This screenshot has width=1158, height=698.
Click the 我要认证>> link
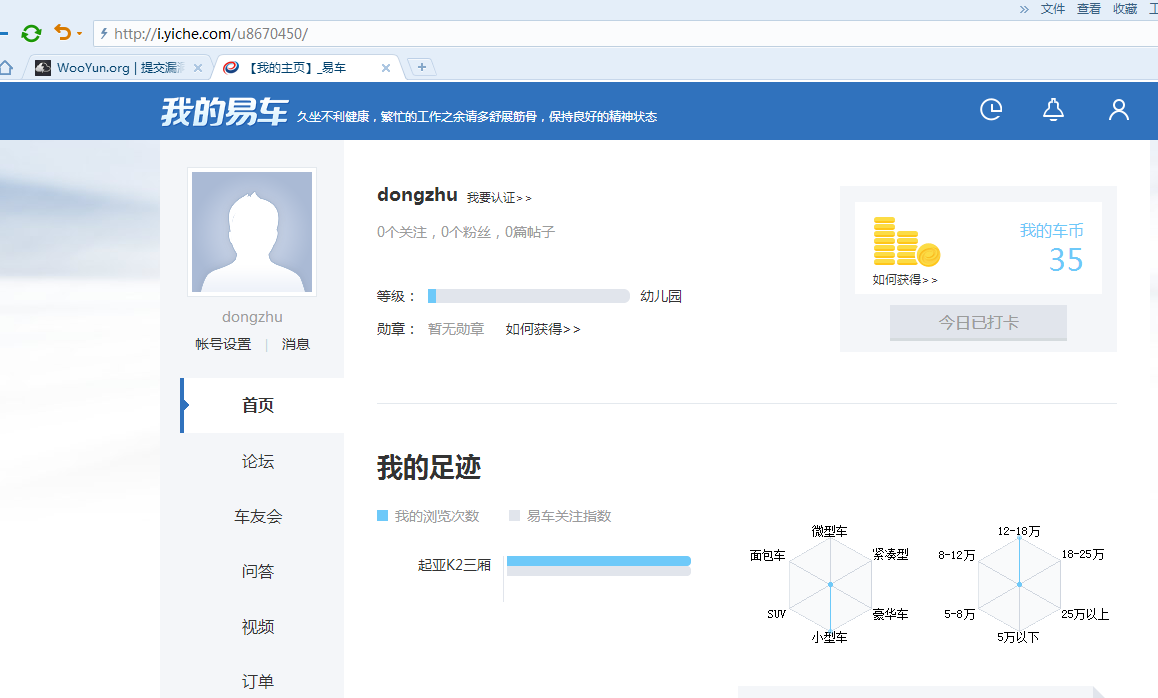[x=499, y=198]
